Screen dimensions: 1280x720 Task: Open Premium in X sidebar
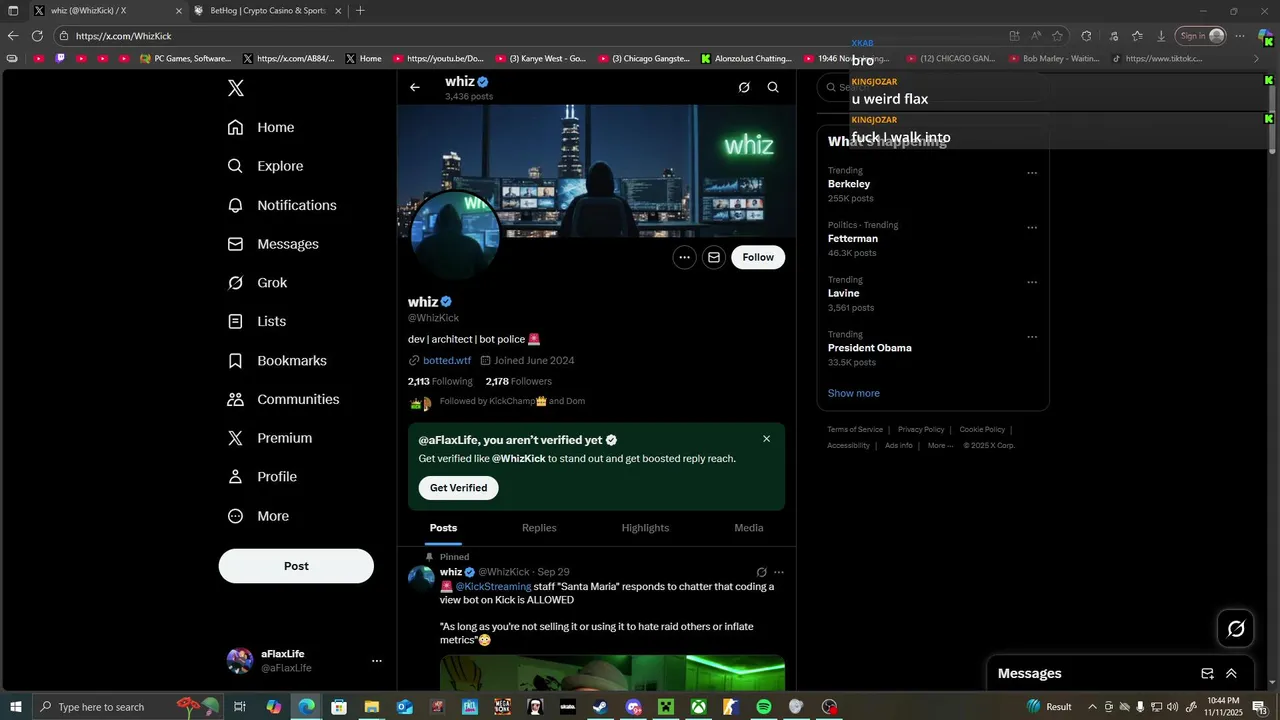tap(269, 438)
